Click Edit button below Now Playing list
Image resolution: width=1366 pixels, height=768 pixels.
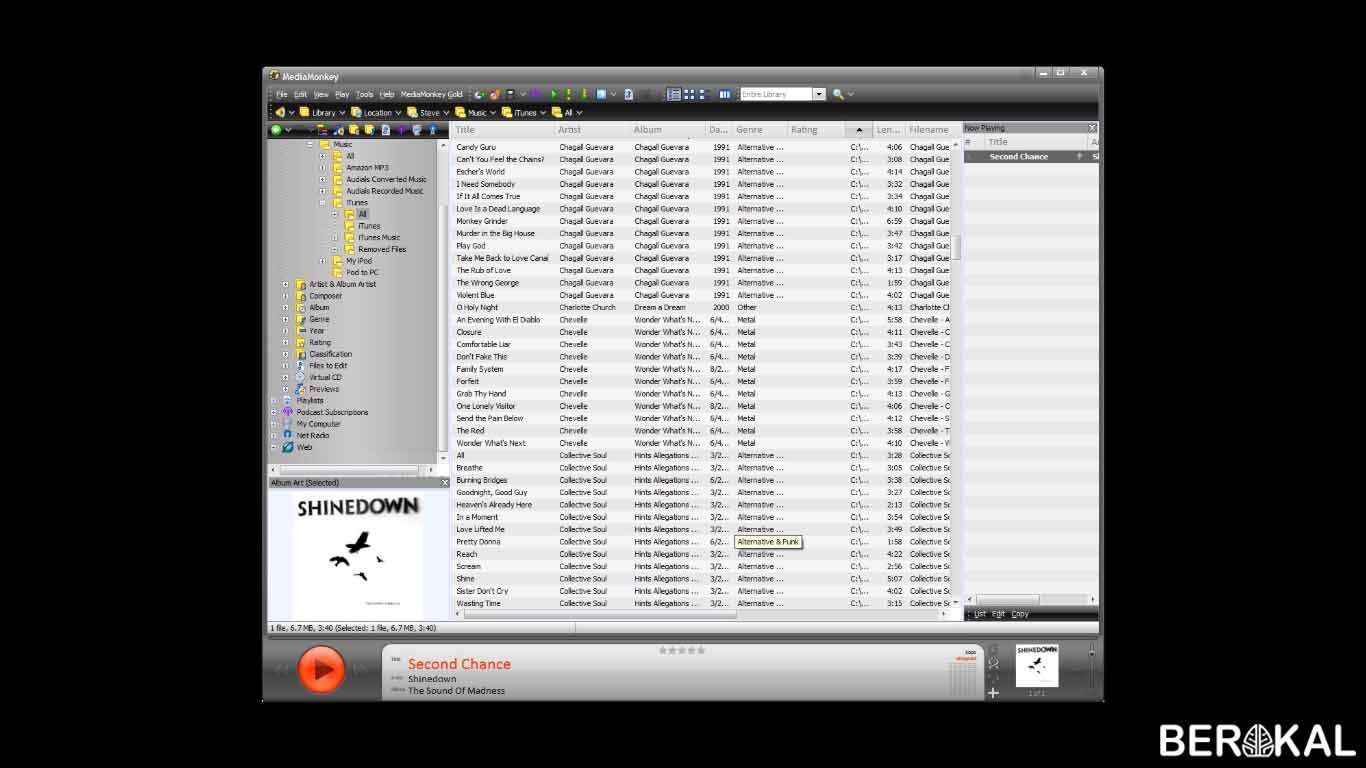[998, 614]
